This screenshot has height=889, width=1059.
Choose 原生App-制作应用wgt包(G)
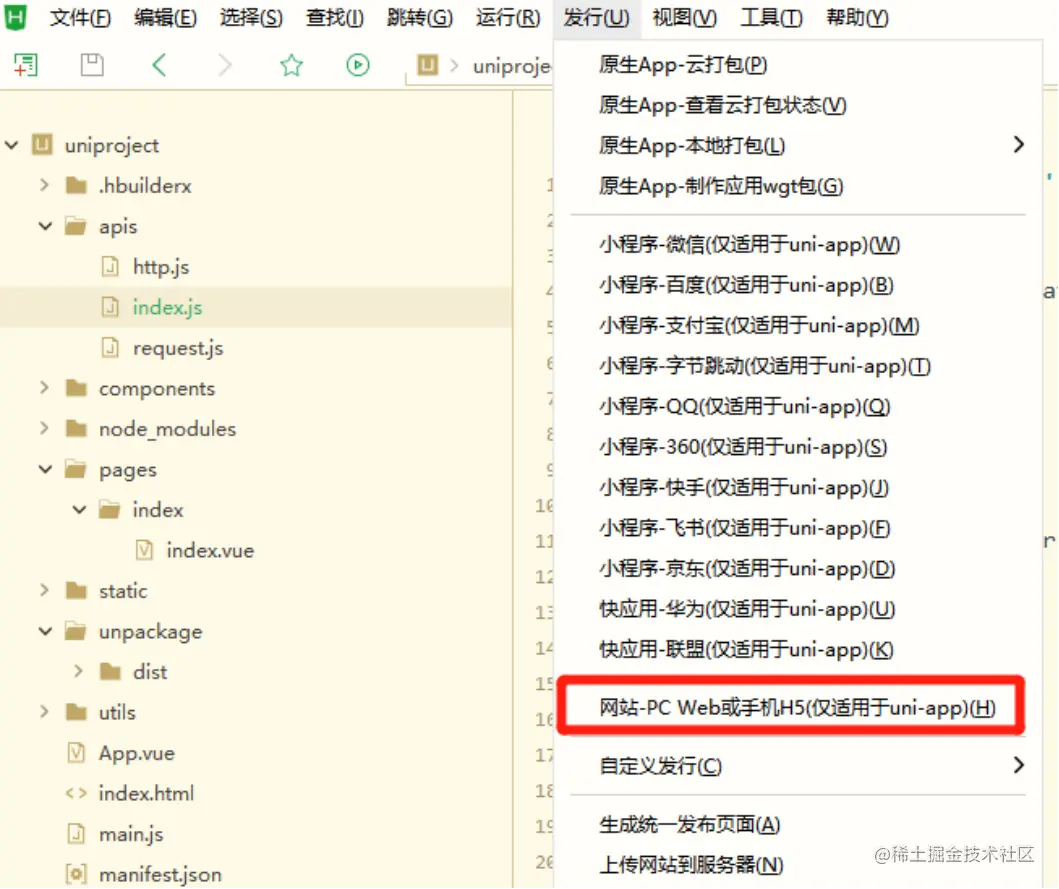[798, 186]
